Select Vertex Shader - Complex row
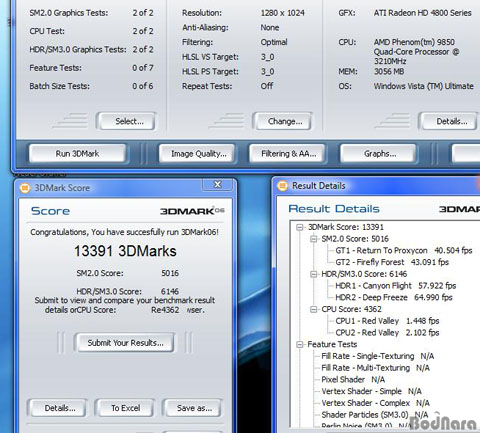 point(375,403)
